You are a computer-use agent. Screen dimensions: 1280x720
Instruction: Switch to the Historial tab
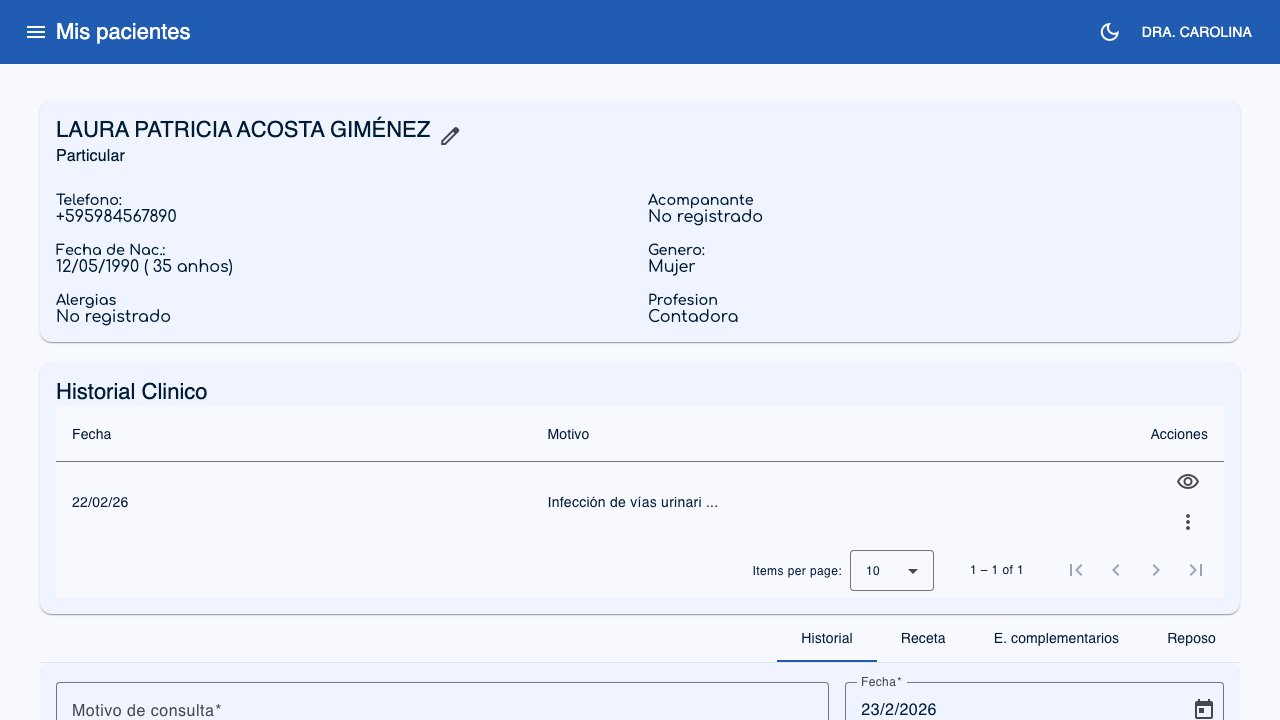826,638
